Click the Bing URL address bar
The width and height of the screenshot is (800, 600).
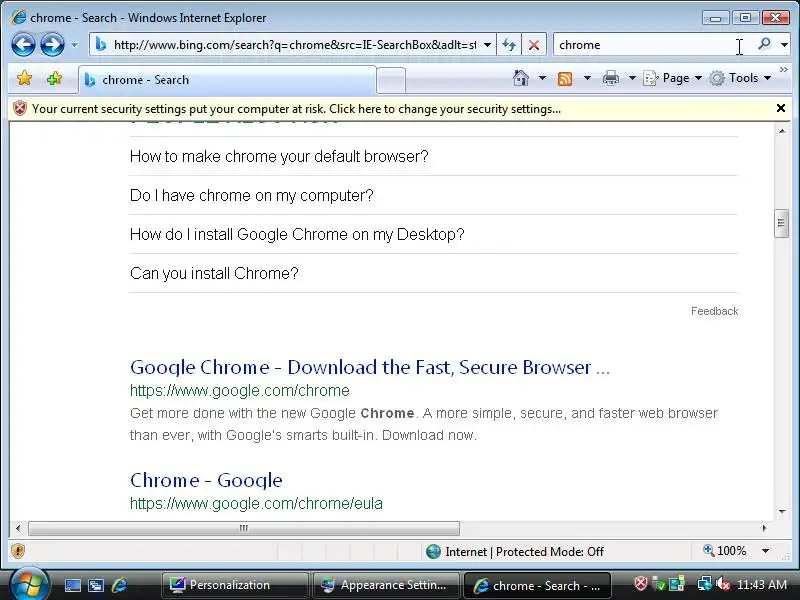coord(288,45)
